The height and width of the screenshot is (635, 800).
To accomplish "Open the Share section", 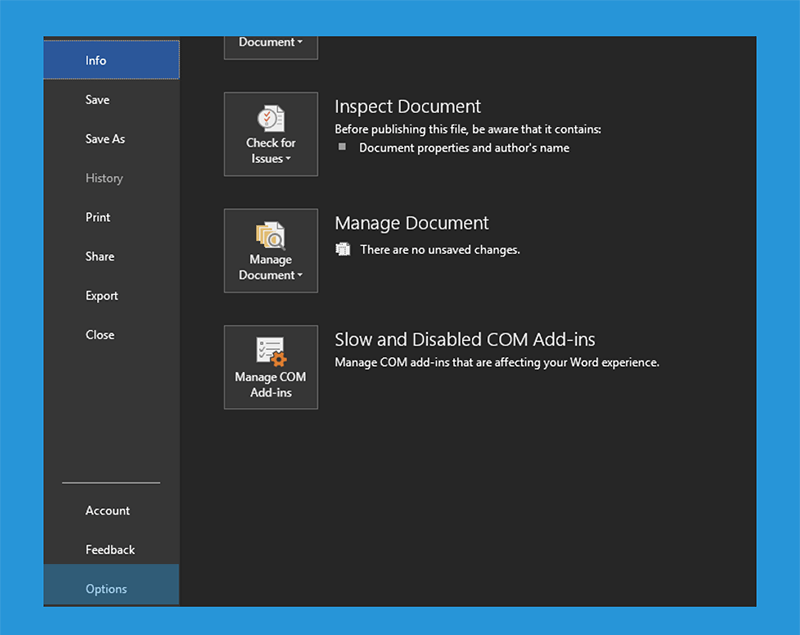I will point(111,257).
